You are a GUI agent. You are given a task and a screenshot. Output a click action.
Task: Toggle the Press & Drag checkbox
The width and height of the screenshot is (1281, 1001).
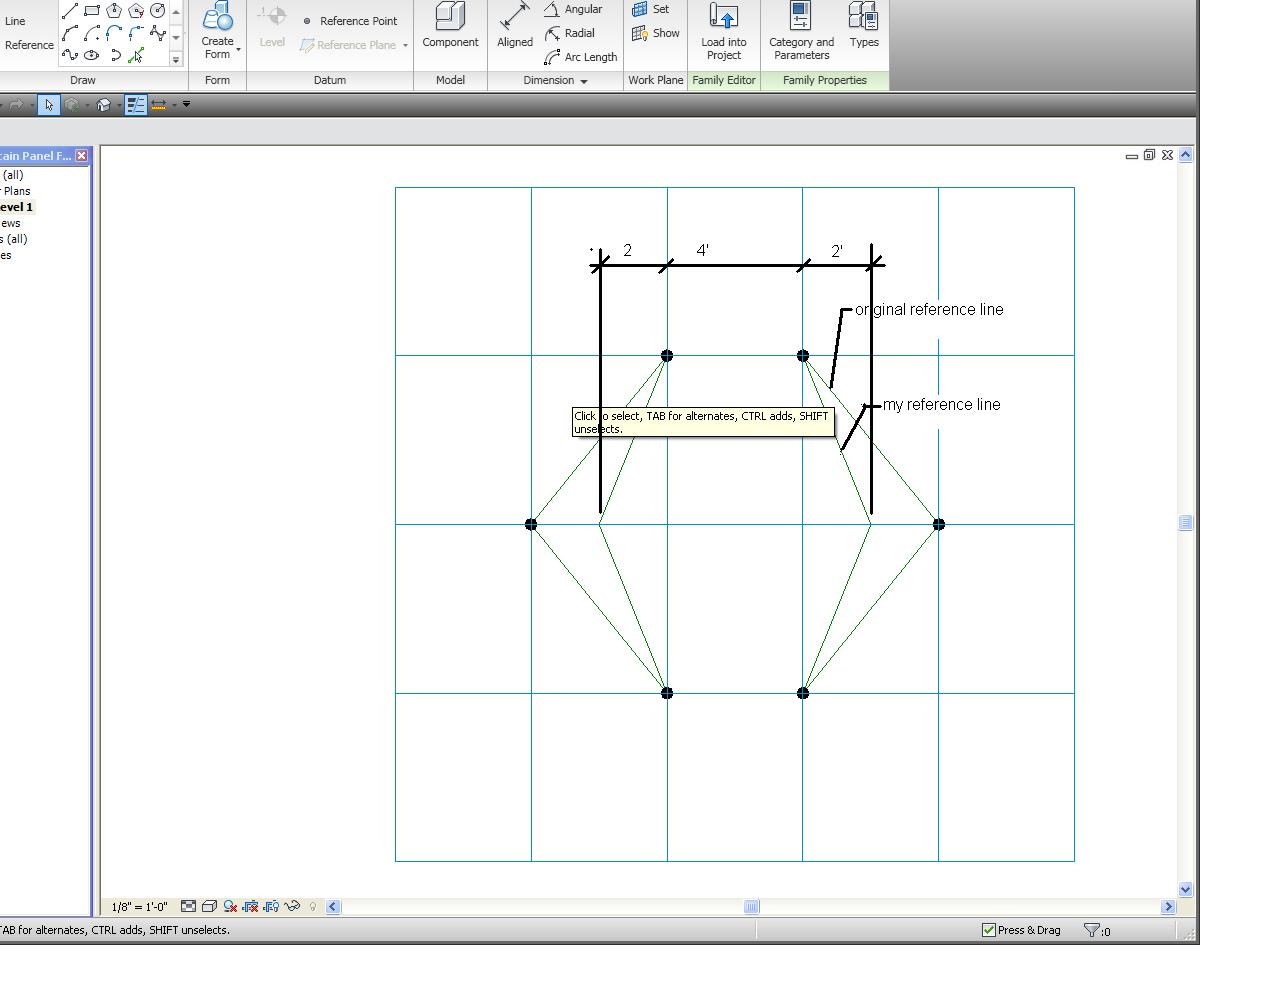(x=989, y=930)
